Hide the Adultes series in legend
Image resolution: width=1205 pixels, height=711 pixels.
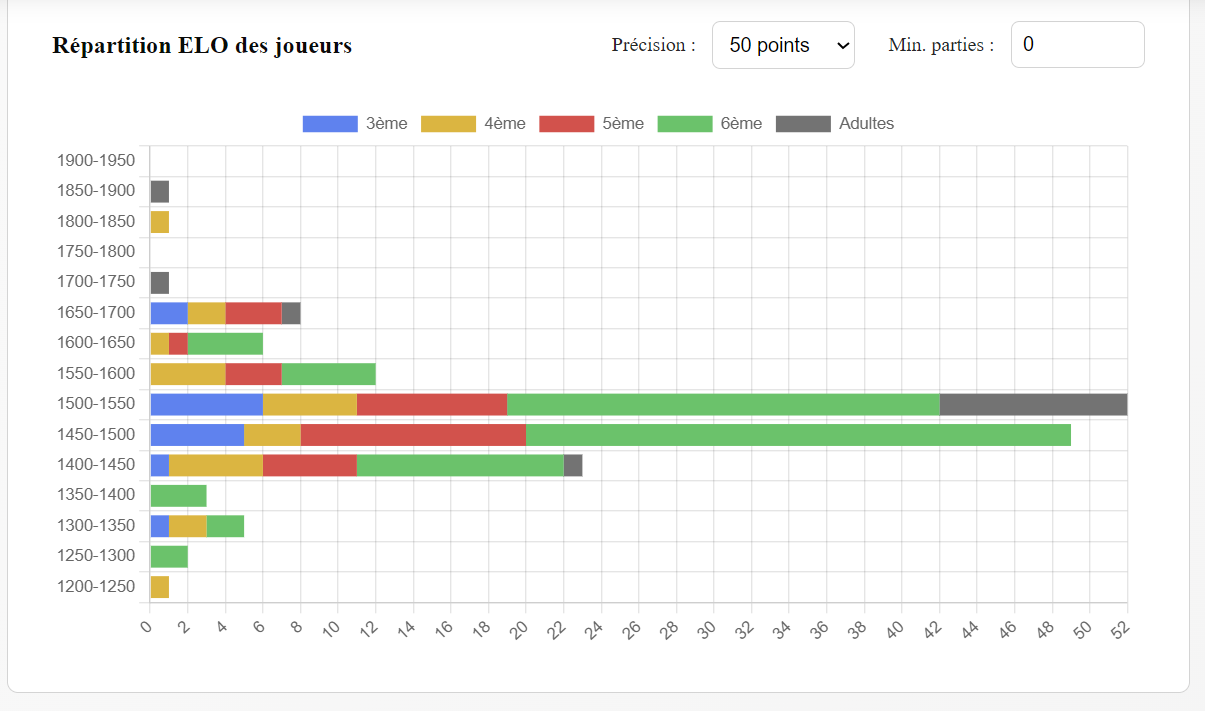[803, 124]
